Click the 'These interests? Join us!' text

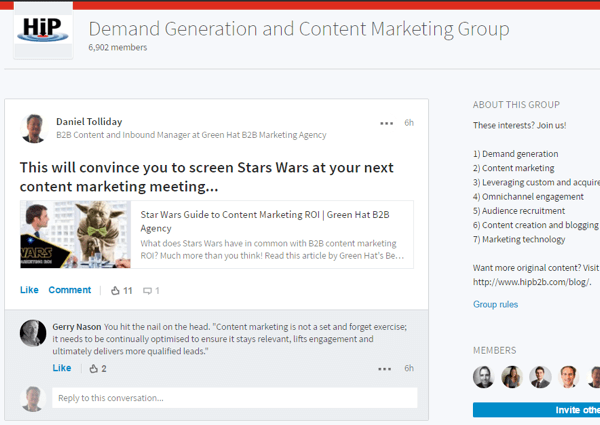coord(519,125)
